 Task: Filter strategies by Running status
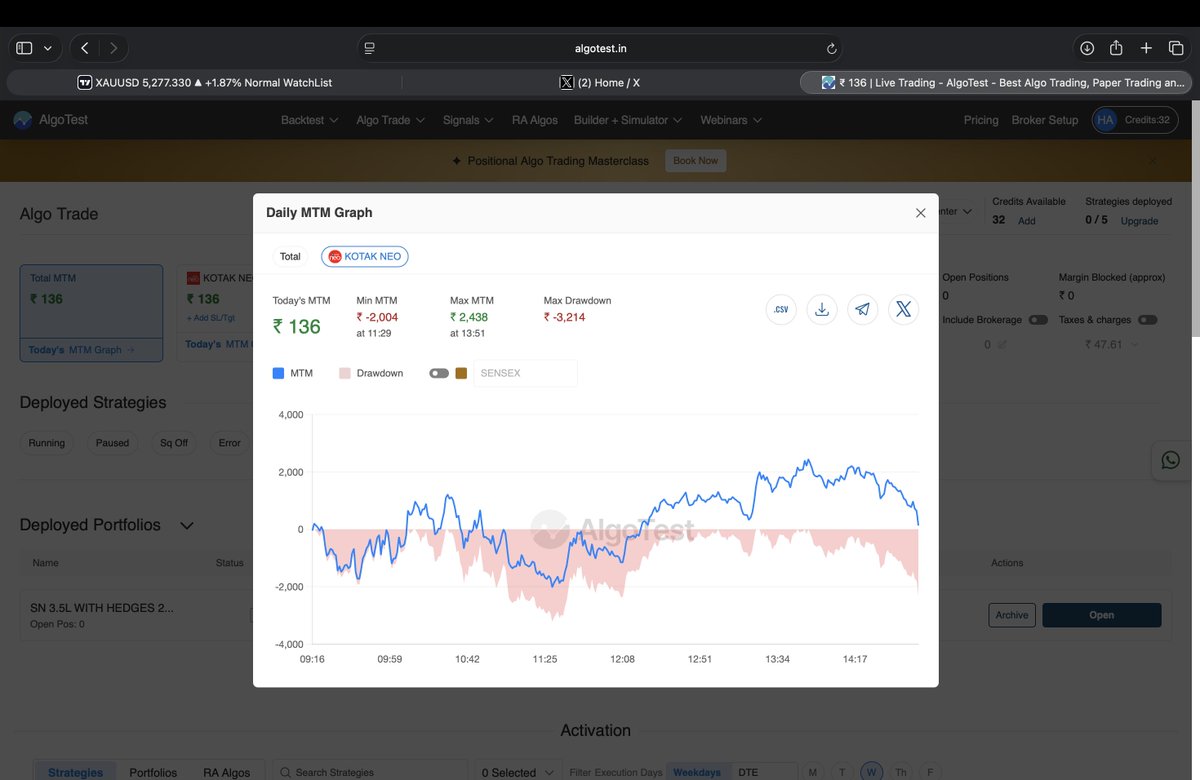[47, 443]
